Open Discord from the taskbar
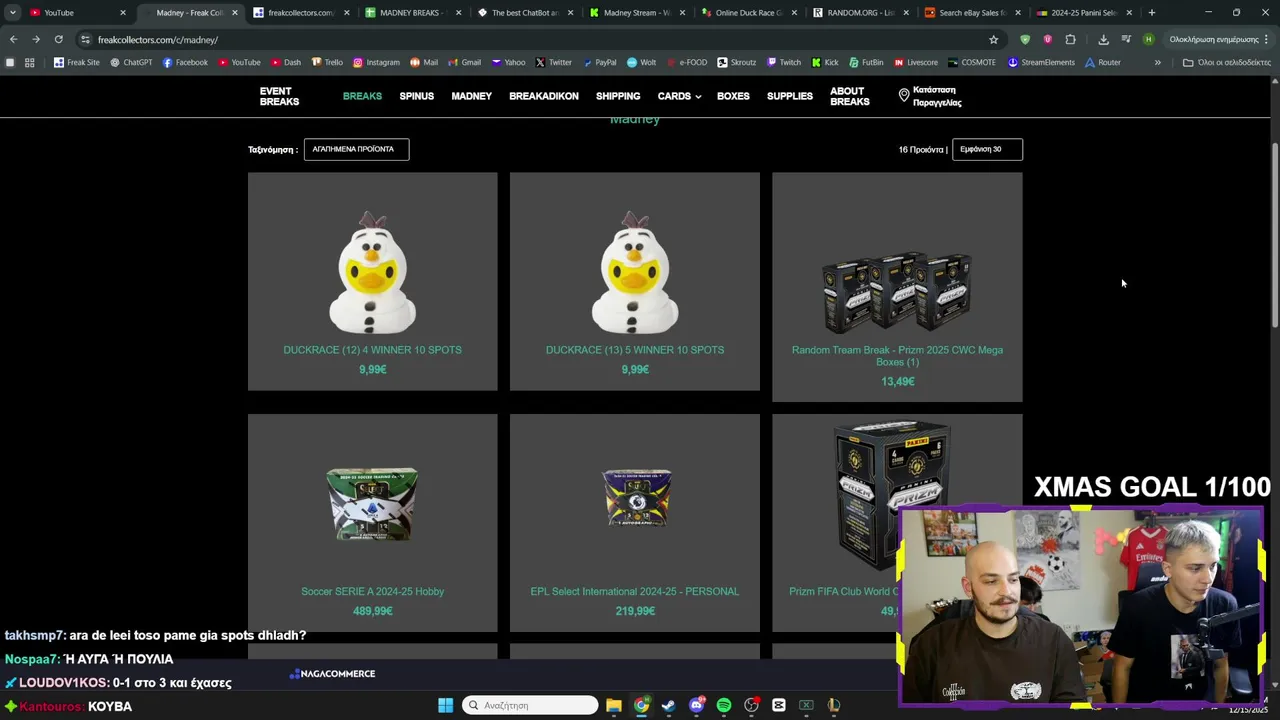Viewport: 1280px width, 720px height. pos(696,705)
